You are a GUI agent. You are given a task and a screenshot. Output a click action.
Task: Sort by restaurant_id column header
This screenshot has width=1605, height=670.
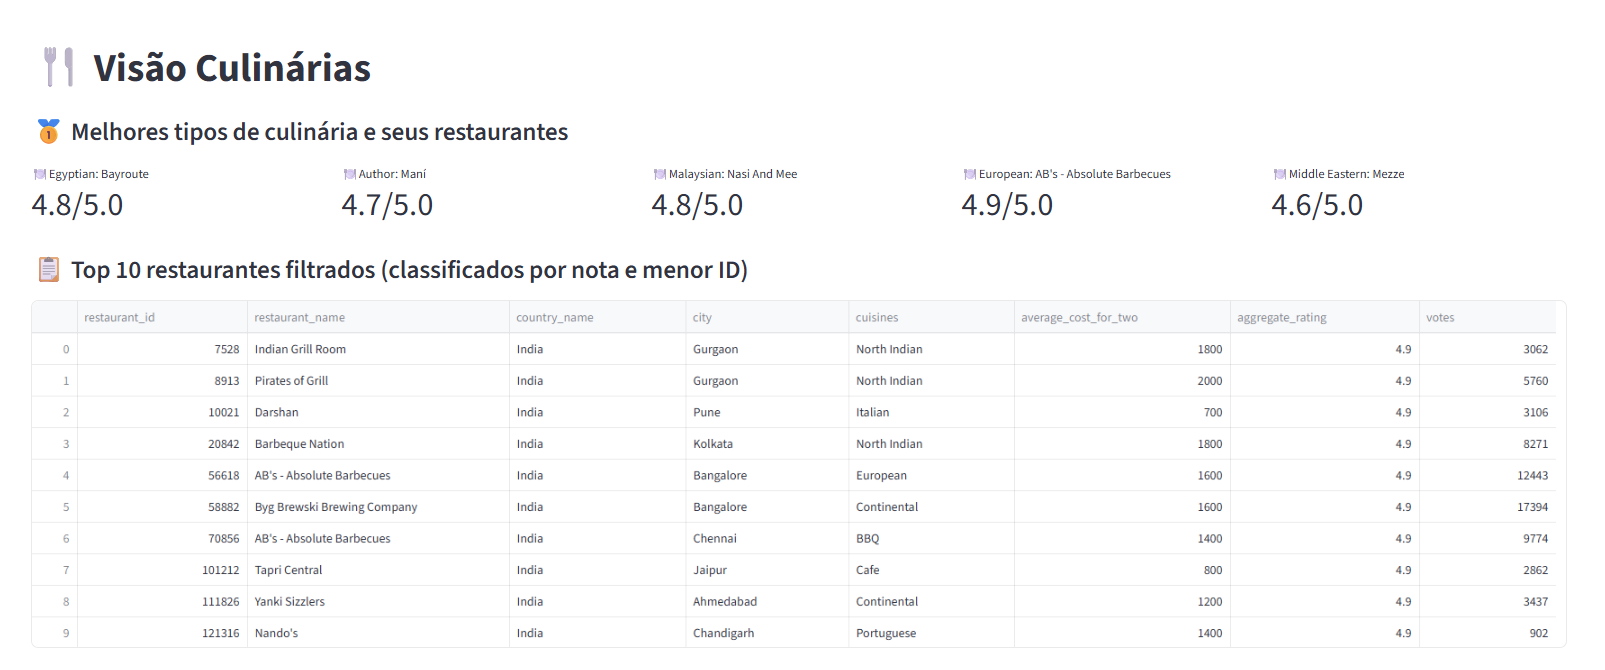click(162, 317)
